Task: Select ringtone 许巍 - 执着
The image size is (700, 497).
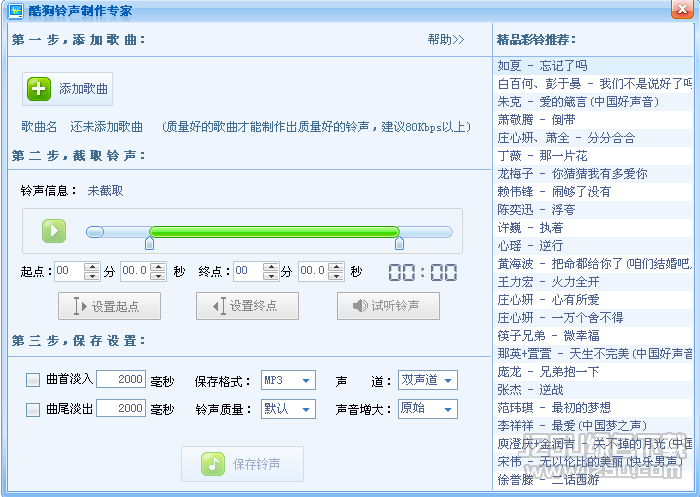Action: [593, 228]
